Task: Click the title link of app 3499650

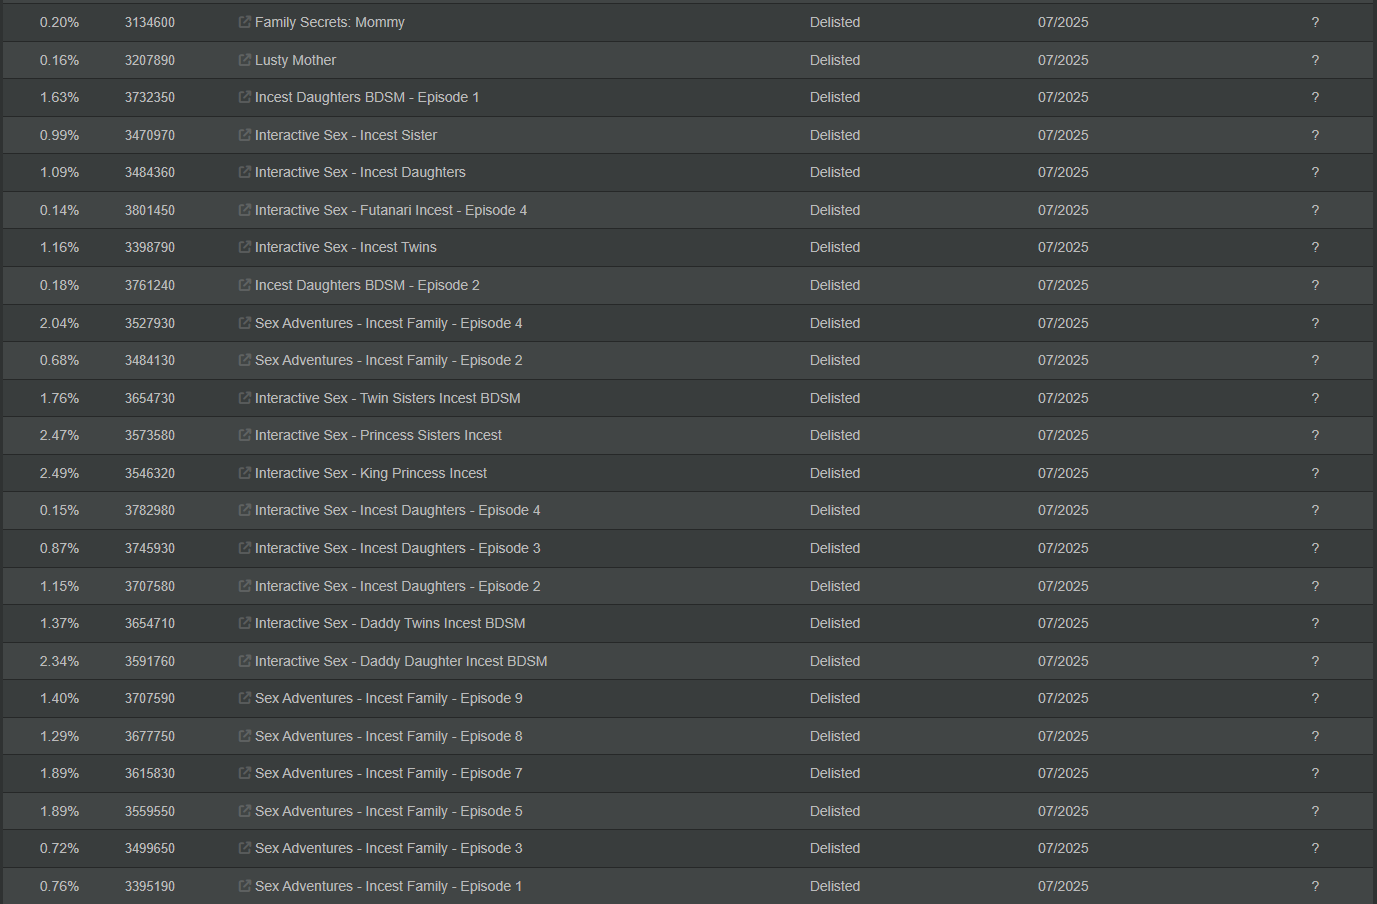Action: (x=388, y=848)
